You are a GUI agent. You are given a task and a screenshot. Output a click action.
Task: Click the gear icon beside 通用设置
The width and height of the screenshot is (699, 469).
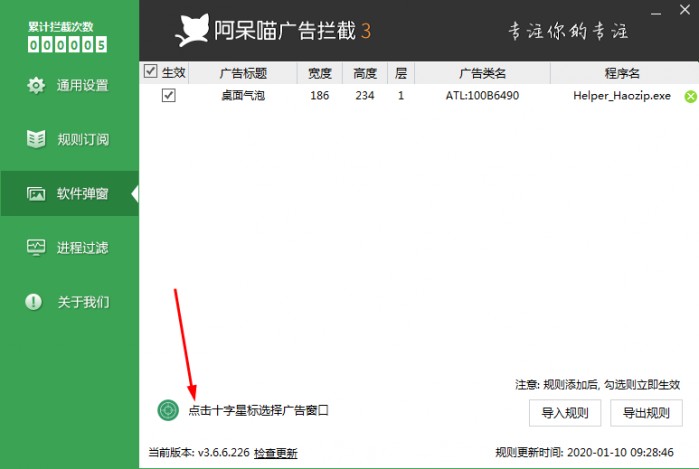click(x=36, y=85)
